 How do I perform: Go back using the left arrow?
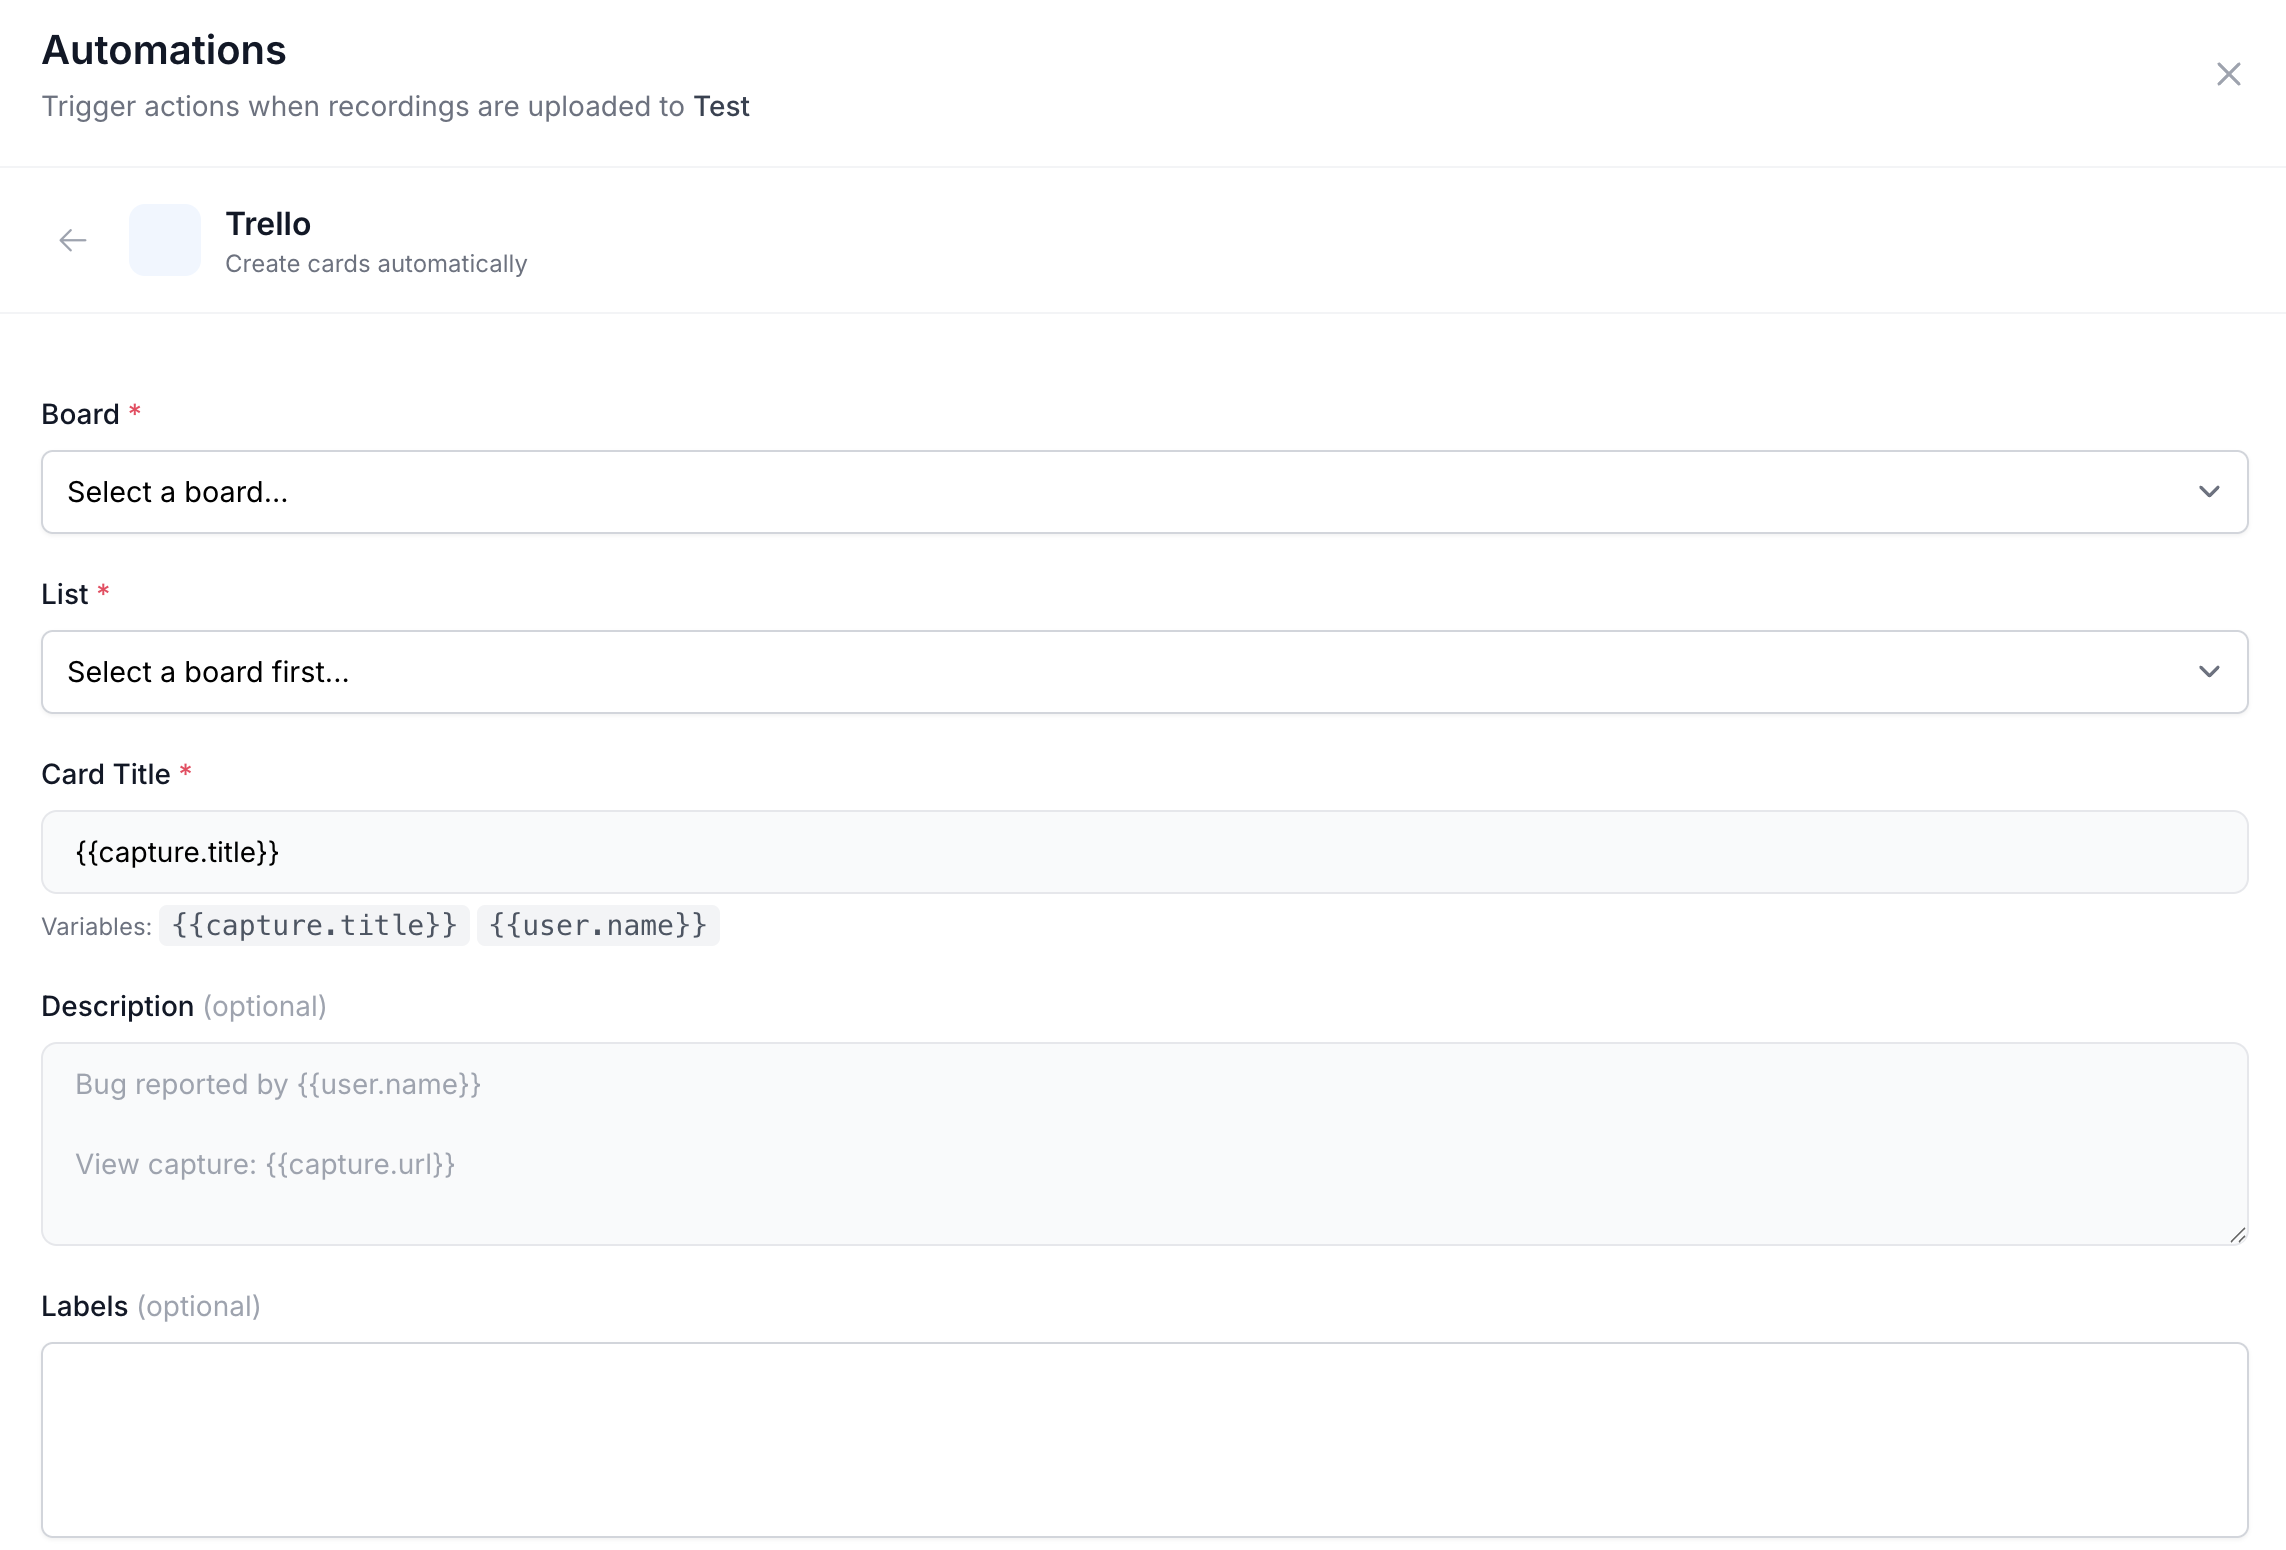click(73, 240)
